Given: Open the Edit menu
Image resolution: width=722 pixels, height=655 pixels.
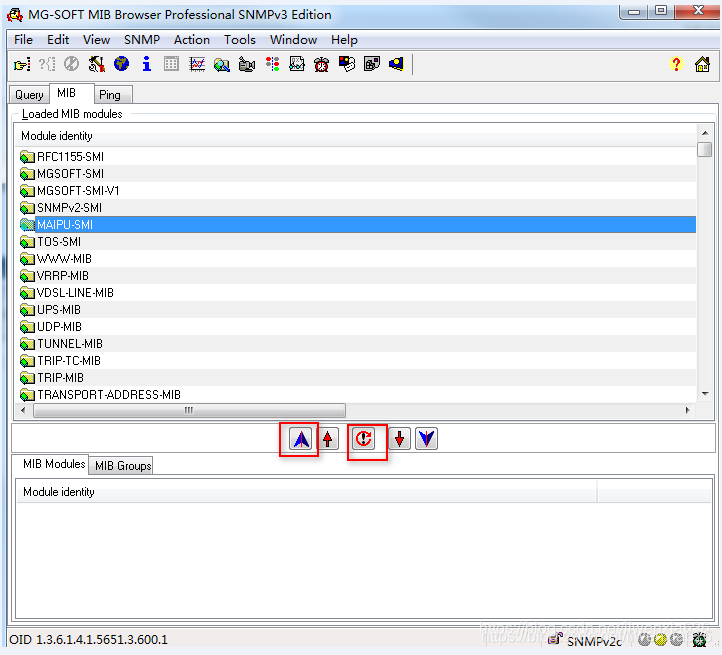Looking at the screenshot, I should tap(58, 40).
